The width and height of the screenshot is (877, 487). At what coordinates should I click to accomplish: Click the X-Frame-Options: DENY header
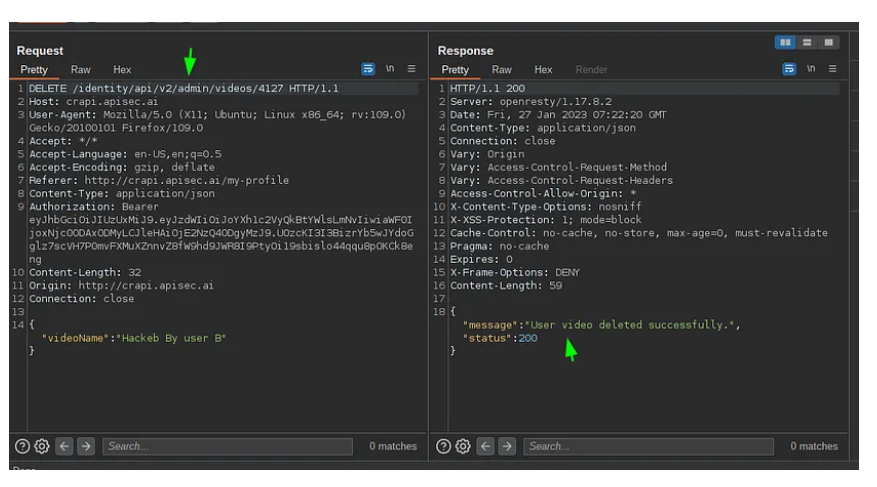[515, 272]
